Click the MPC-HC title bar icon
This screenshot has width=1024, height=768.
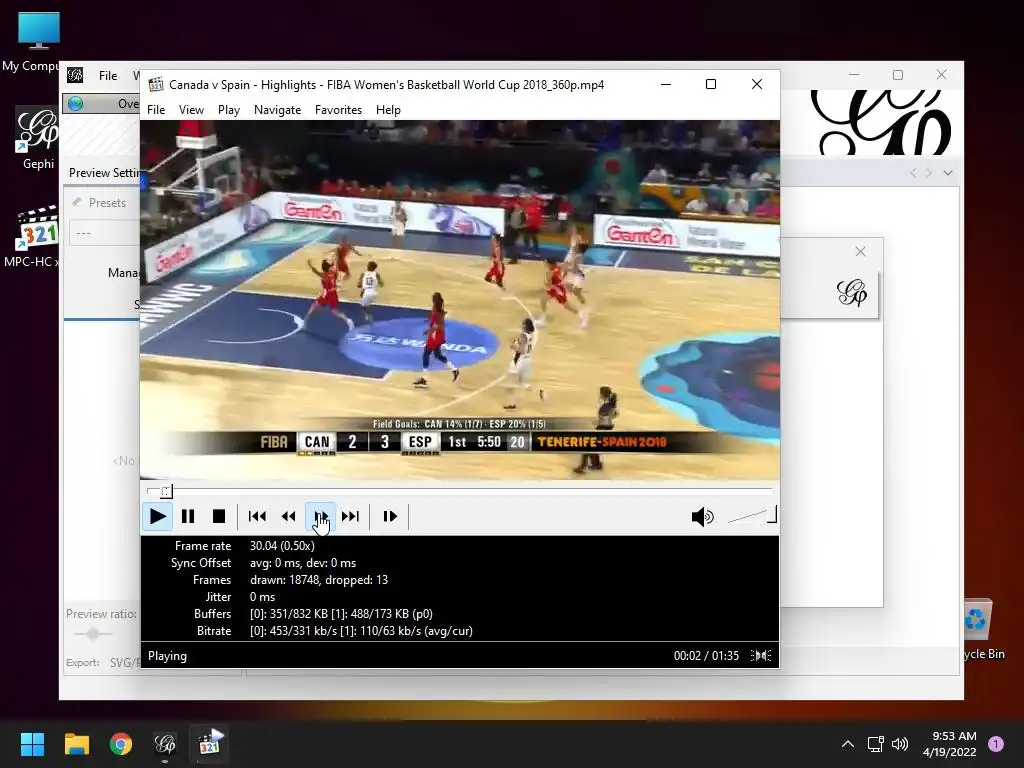(x=155, y=84)
